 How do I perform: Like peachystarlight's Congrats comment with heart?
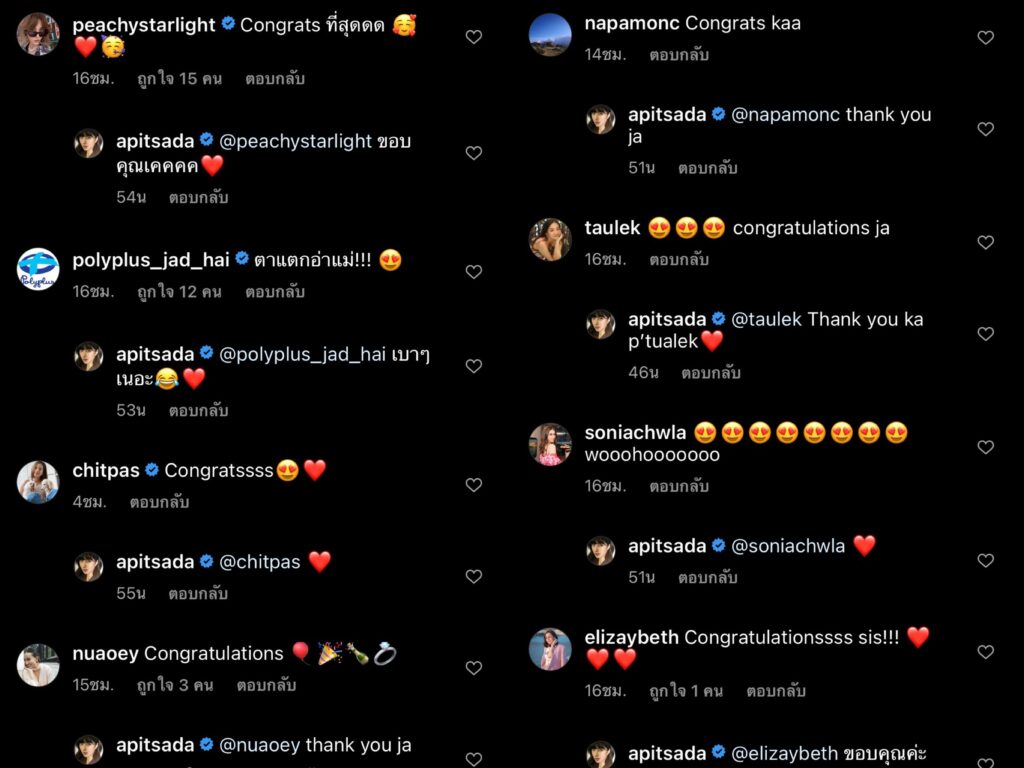coord(473,37)
